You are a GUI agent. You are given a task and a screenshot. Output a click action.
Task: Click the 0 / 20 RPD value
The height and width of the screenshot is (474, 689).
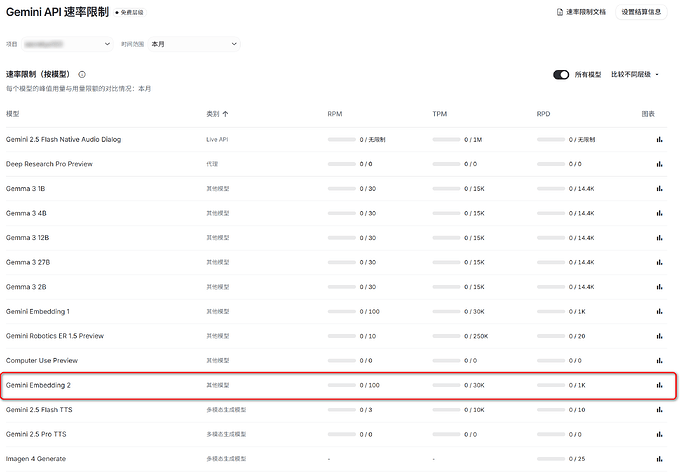pos(577,337)
